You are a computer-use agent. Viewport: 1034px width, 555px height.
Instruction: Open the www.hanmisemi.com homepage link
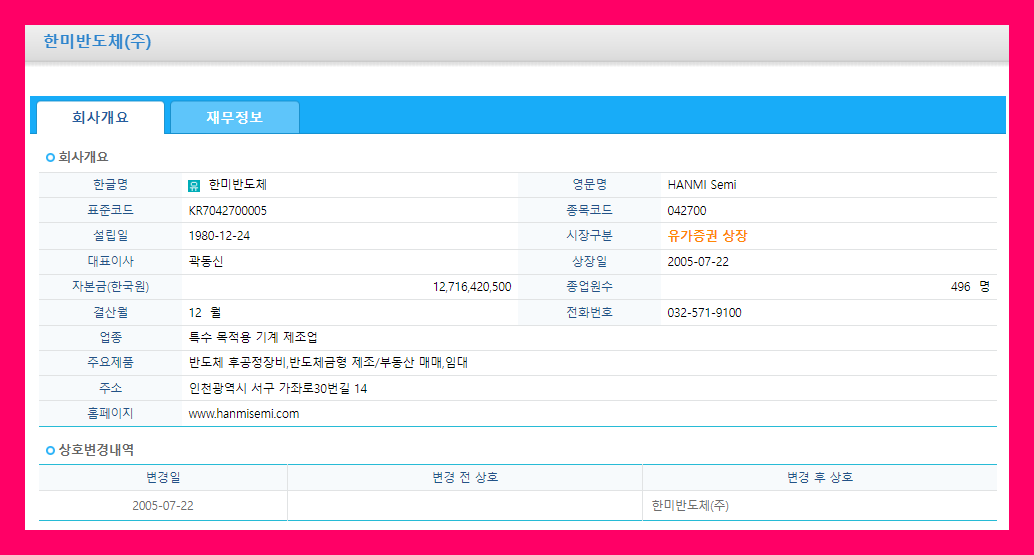coord(244,414)
